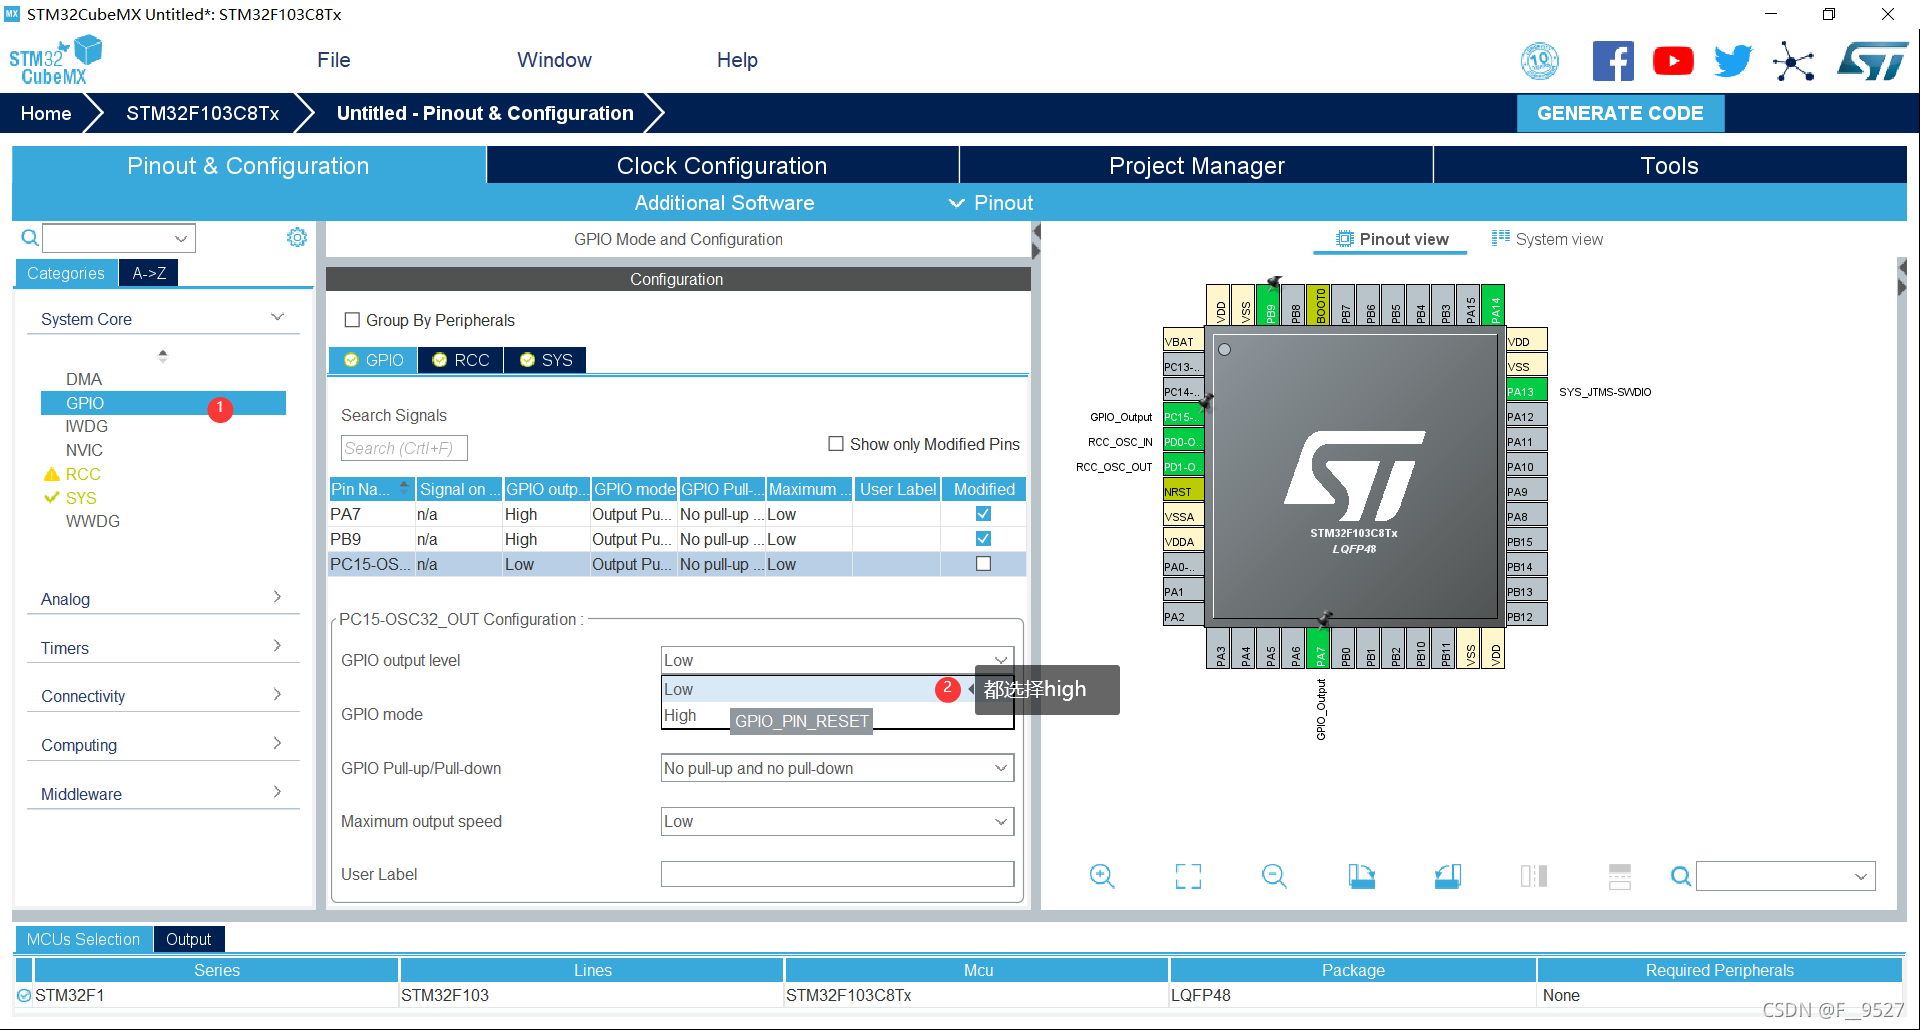Screen dimensions: 1920x1030
Task: Click the PB9 pin on the chip
Action: tap(1269, 305)
